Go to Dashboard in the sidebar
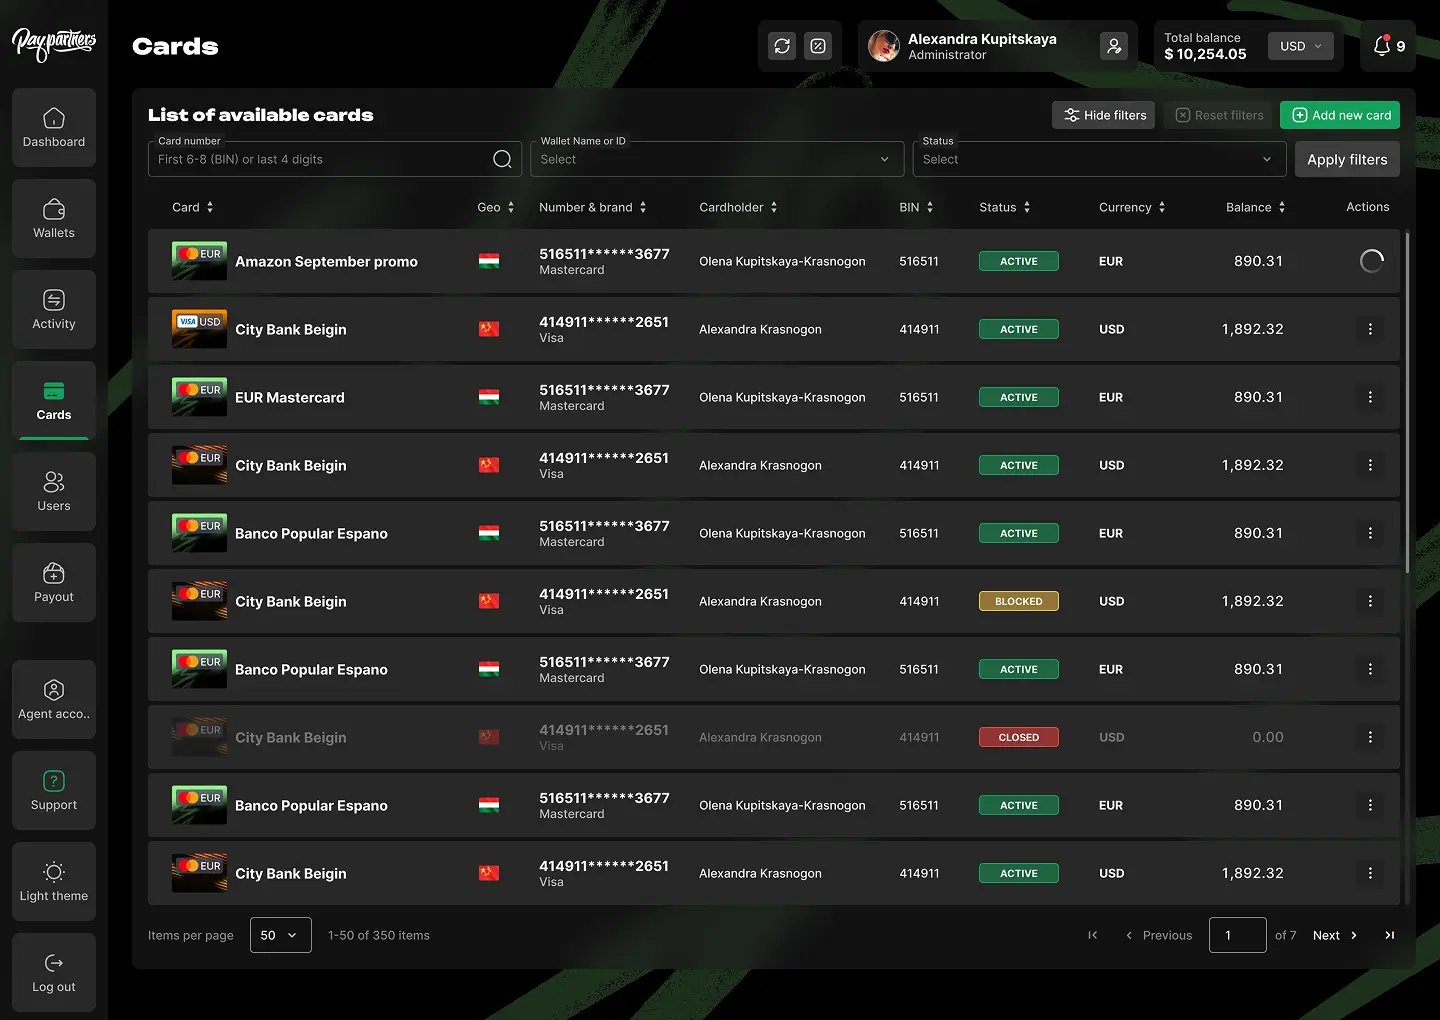The height and width of the screenshot is (1020, 1440). pyautogui.click(x=54, y=127)
